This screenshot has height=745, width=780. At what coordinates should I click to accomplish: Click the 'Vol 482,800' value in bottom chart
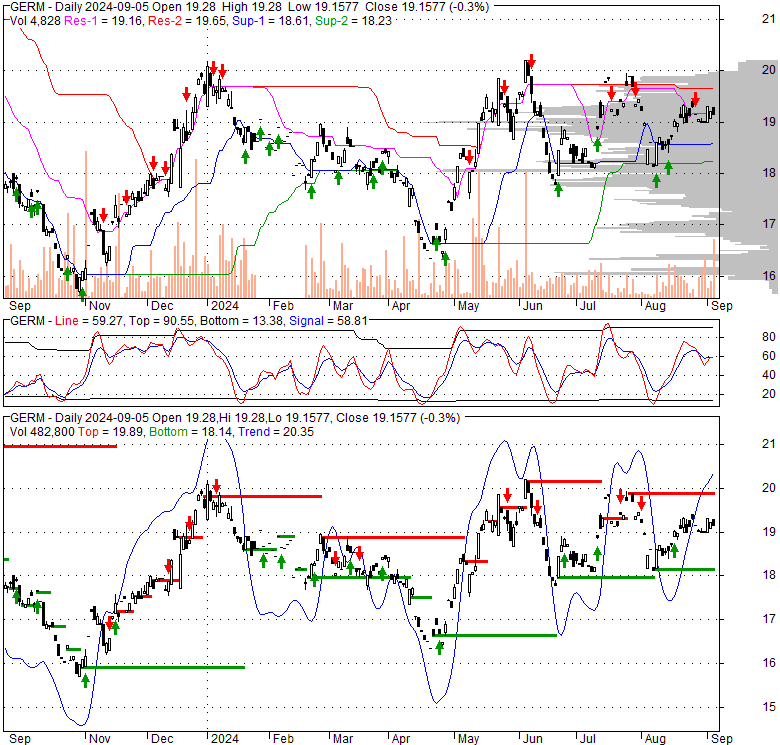[42, 432]
